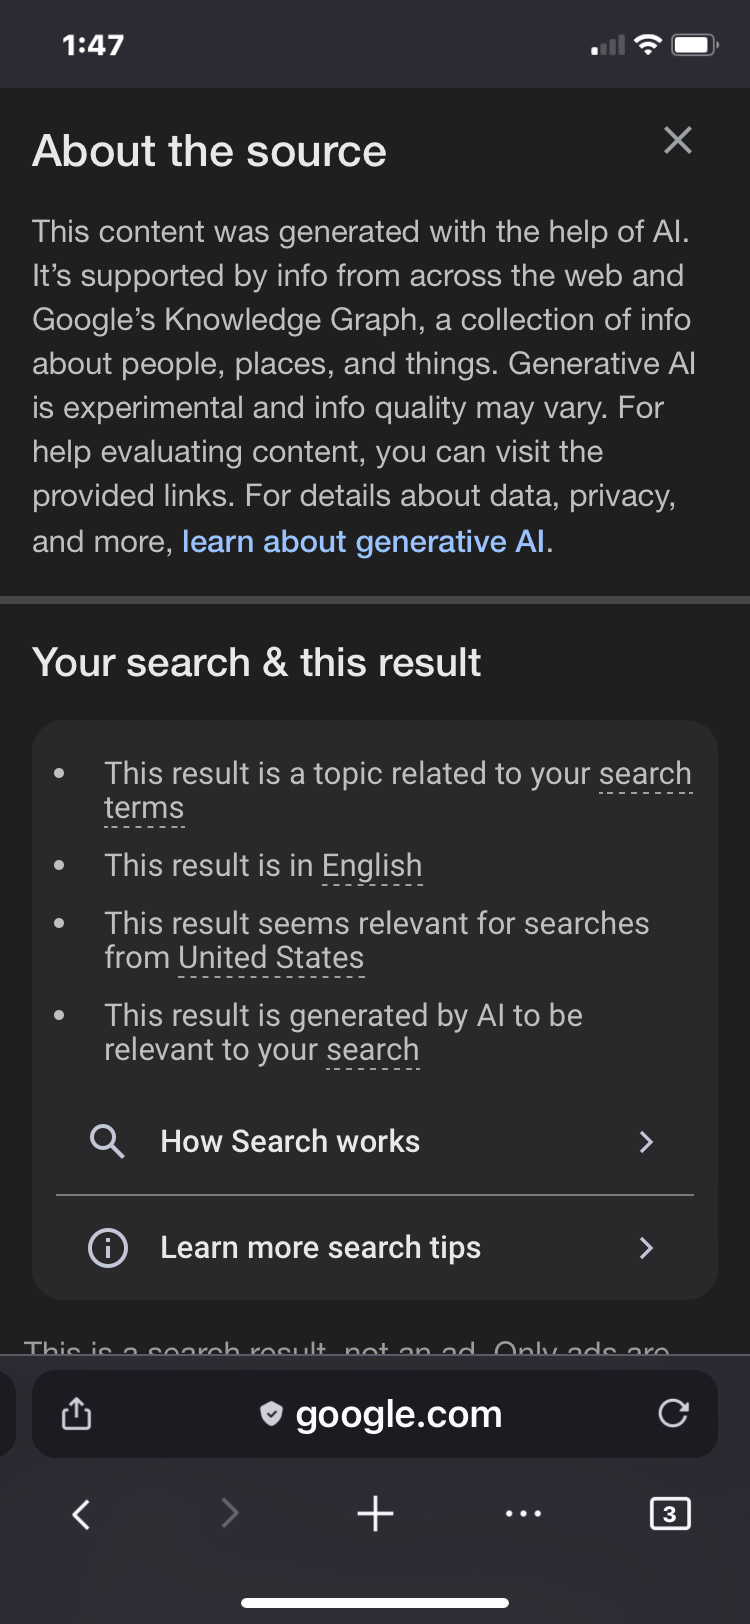This screenshot has width=750, height=1624.
Task: Tap the info icon beside search tips
Action: pyautogui.click(x=108, y=1247)
